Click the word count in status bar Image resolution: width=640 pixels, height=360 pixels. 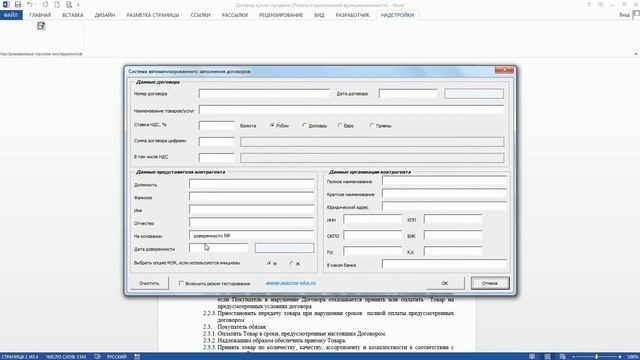66,356
